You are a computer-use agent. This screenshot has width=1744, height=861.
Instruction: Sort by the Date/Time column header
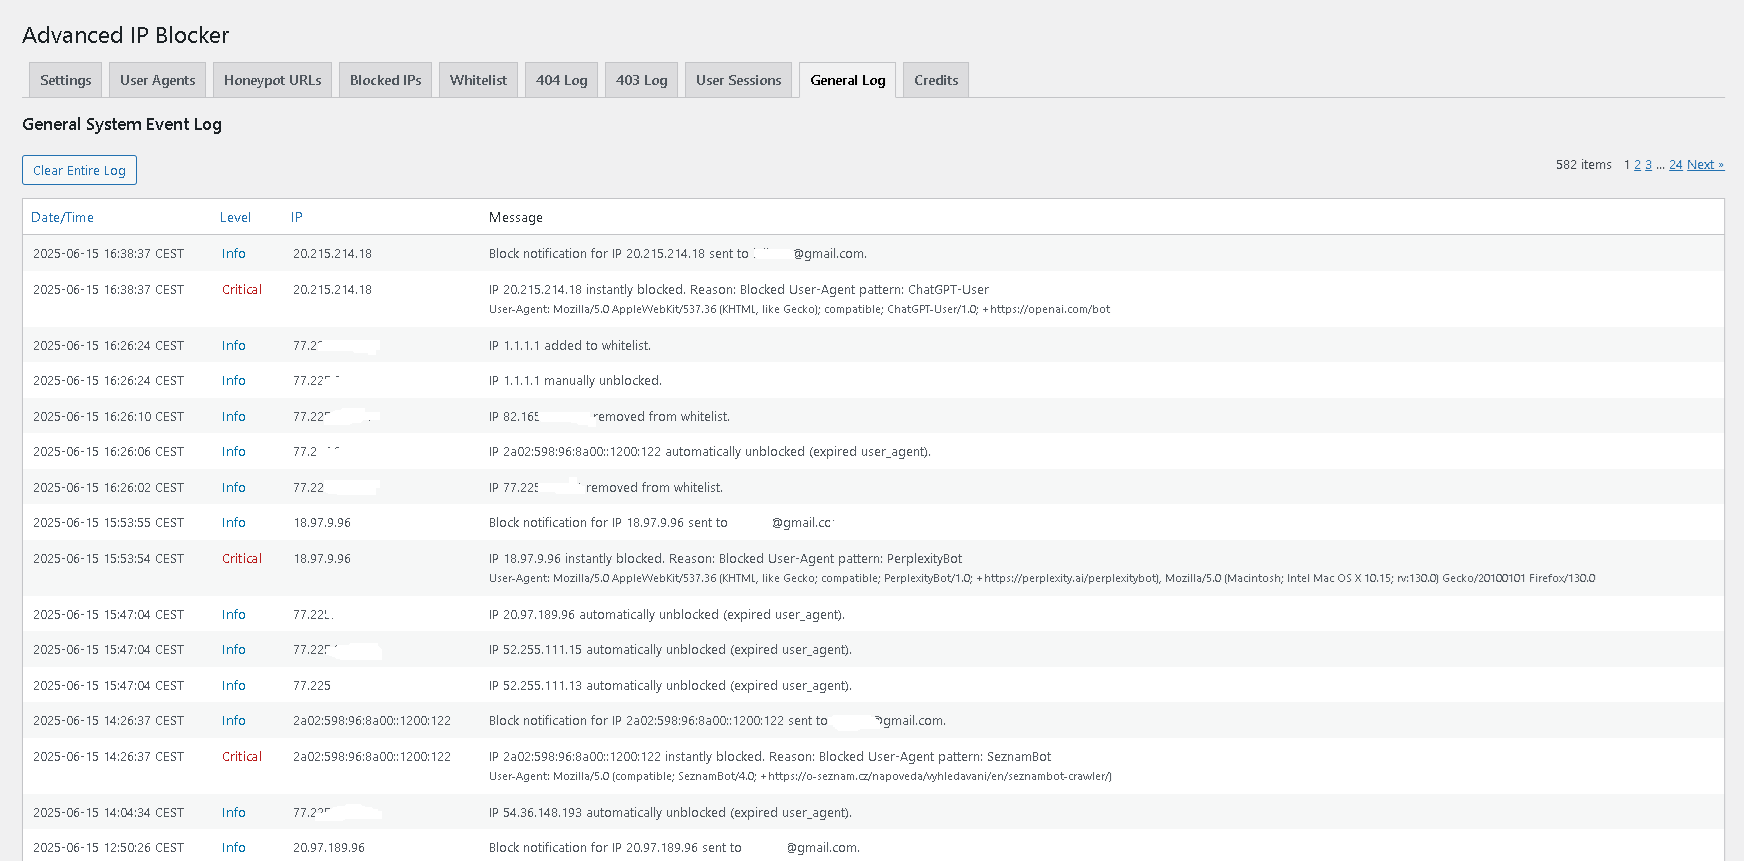[x=62, y=217]
